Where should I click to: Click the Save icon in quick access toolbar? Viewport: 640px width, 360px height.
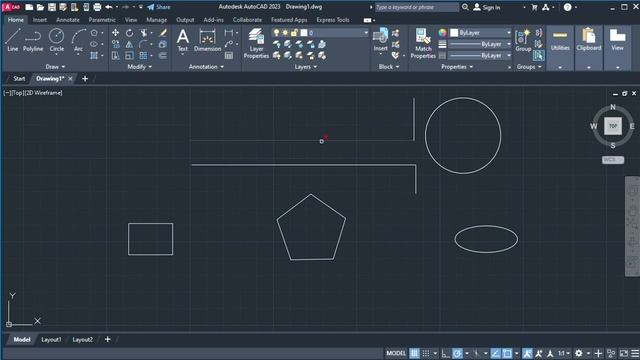[x=51, y=7]
